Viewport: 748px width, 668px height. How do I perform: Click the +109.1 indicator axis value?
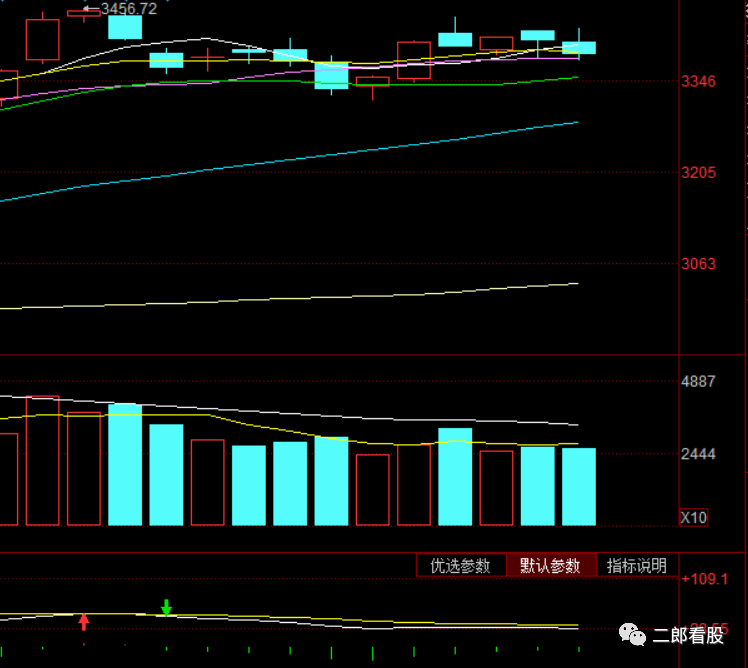(x=705, y=579)
